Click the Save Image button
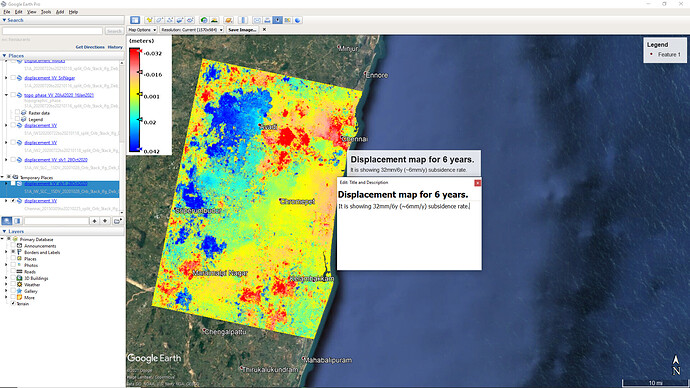The width and height of the screenshot is (690, 388). [242, 29]
